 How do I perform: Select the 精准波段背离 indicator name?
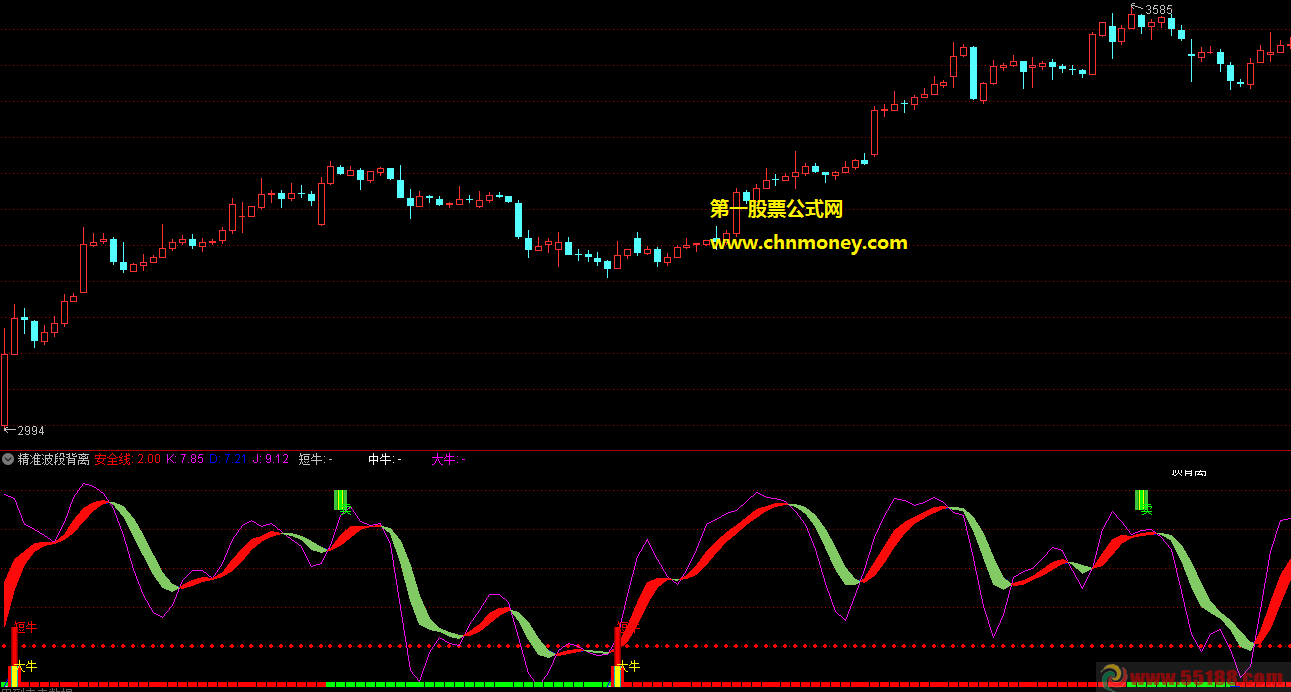54,459
